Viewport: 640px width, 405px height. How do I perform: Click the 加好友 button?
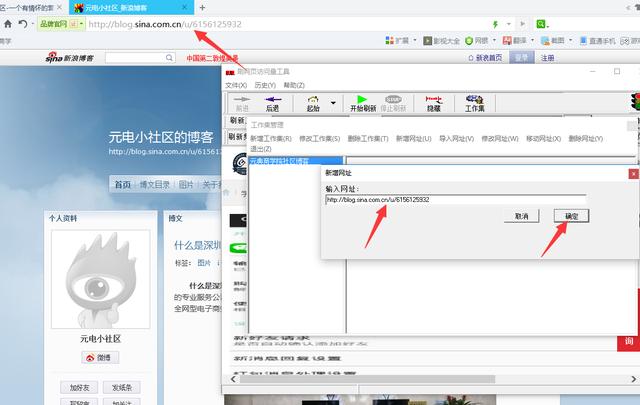click(x=79, y=387)
